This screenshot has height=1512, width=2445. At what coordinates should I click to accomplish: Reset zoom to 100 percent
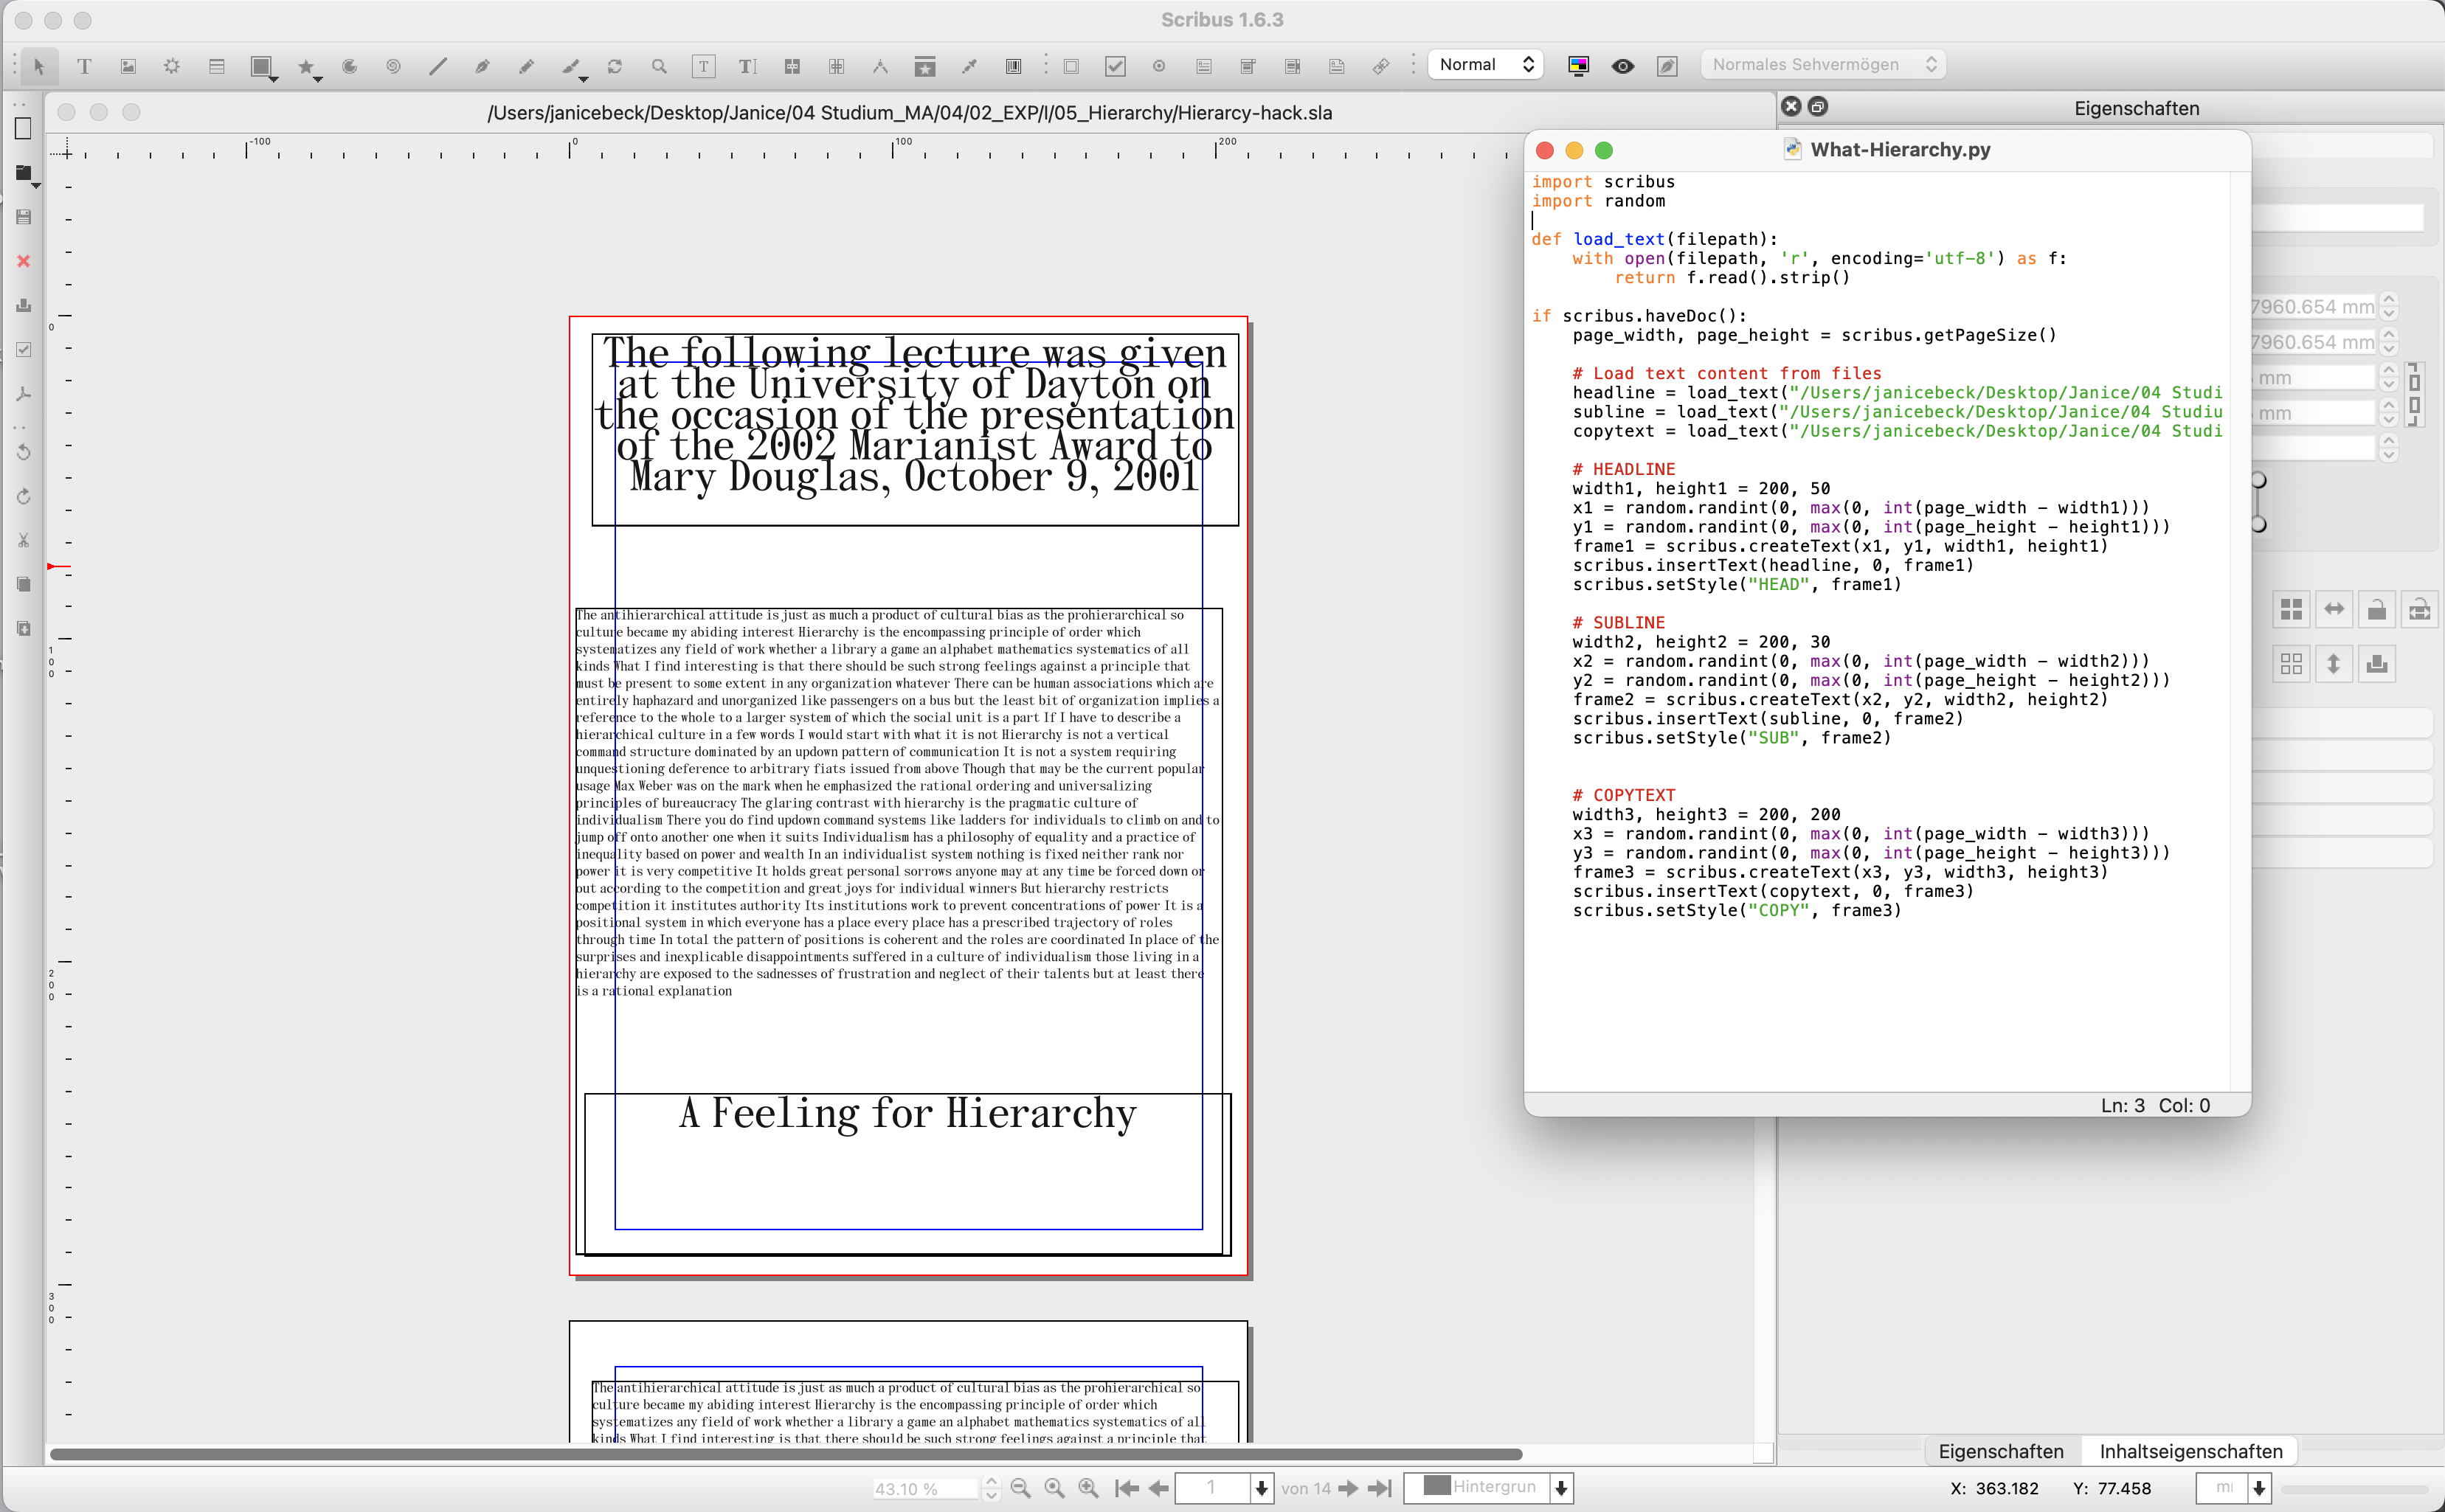point(1055,1488)
